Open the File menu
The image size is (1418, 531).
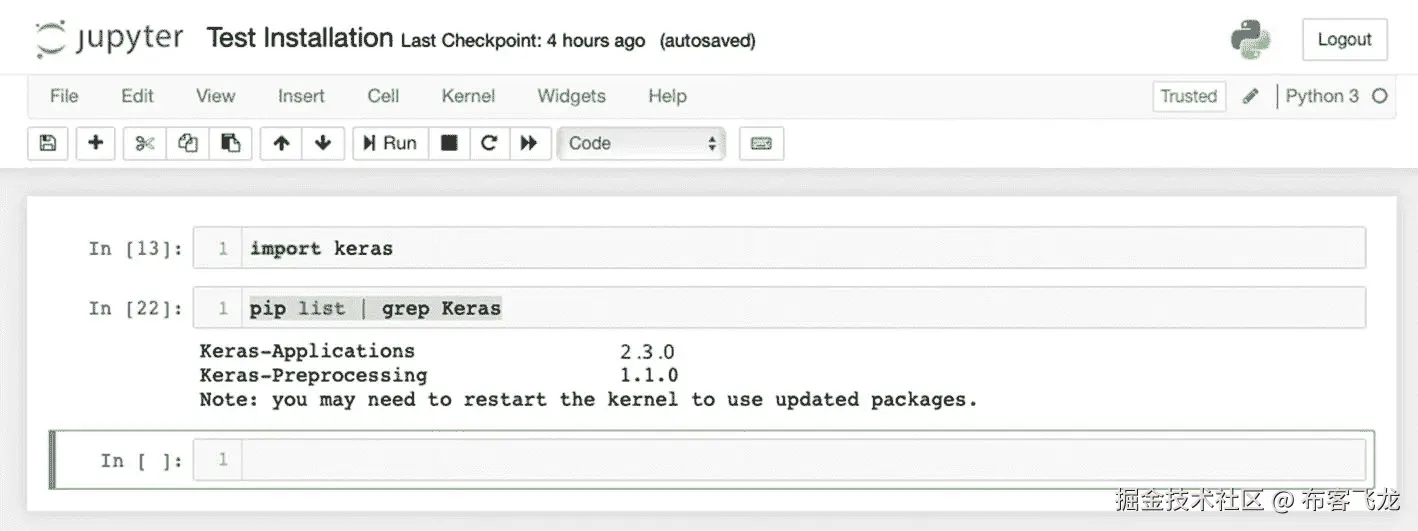point(64,96)
